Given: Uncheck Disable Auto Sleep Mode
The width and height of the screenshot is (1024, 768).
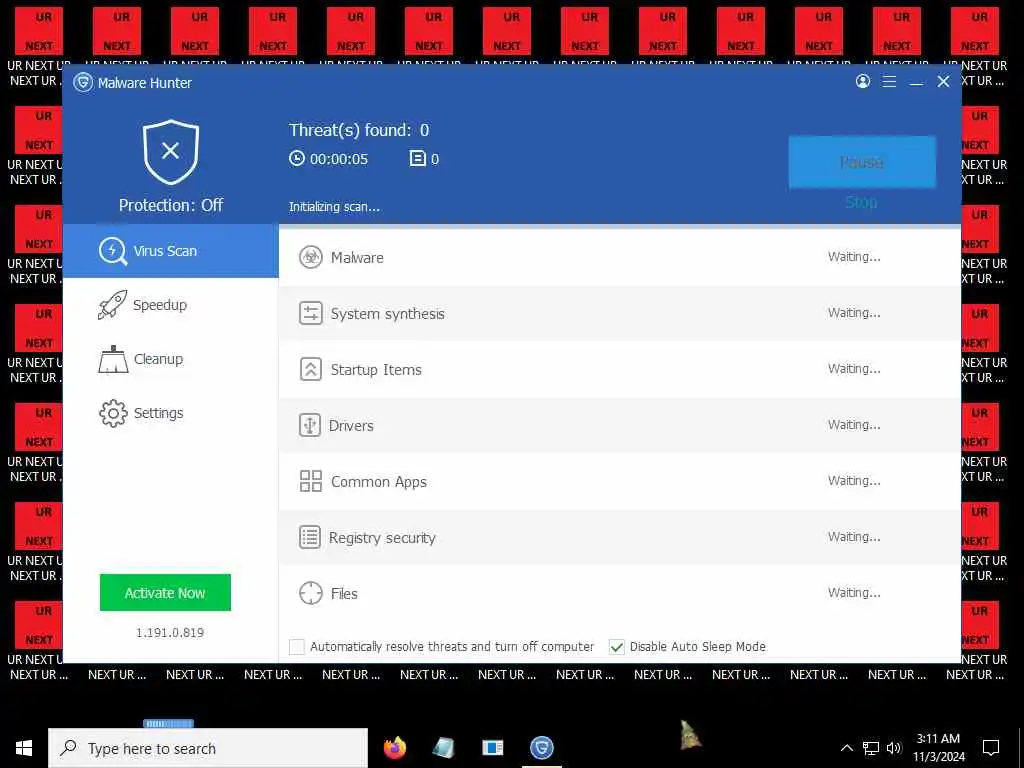Looking at the screenshot, I should [616, 647].
